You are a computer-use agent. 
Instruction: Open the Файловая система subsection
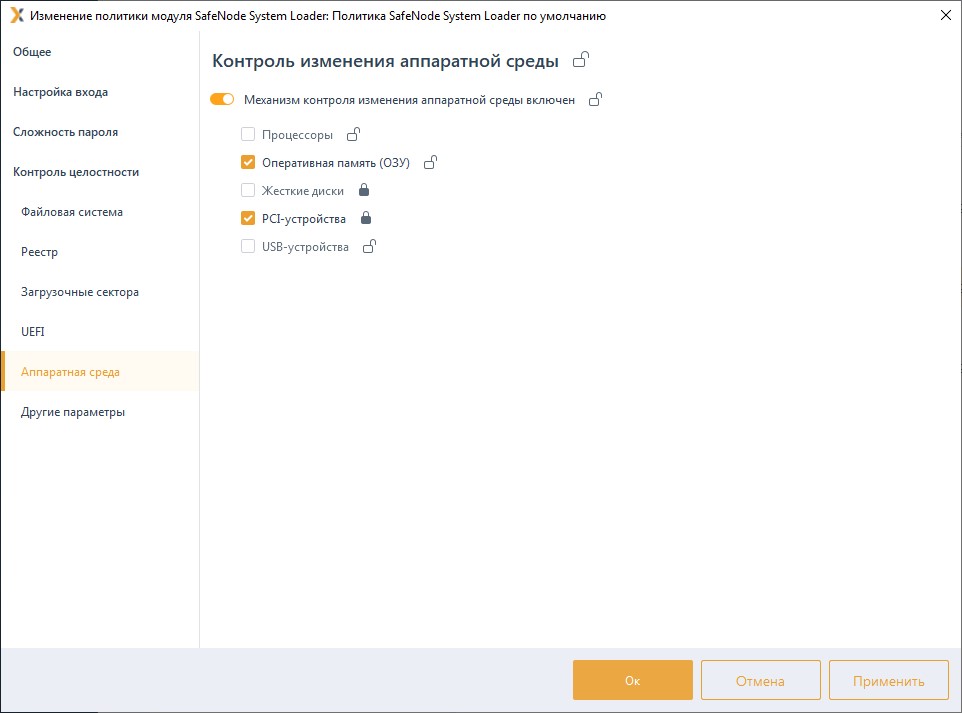(x=99, y=212)
